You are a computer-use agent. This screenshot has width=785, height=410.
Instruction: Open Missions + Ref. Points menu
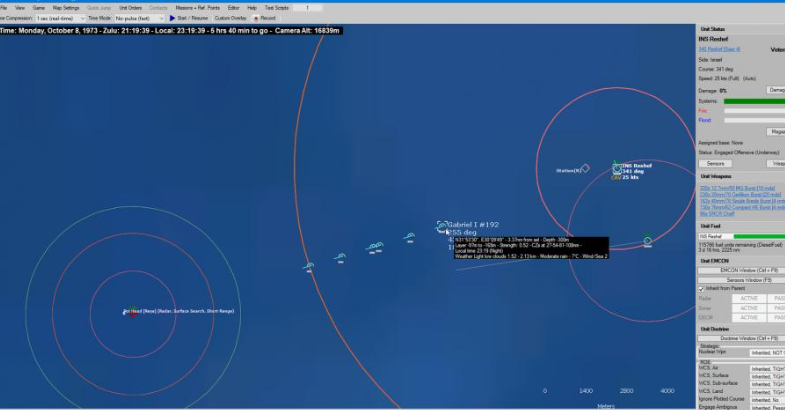pos(198,8)
